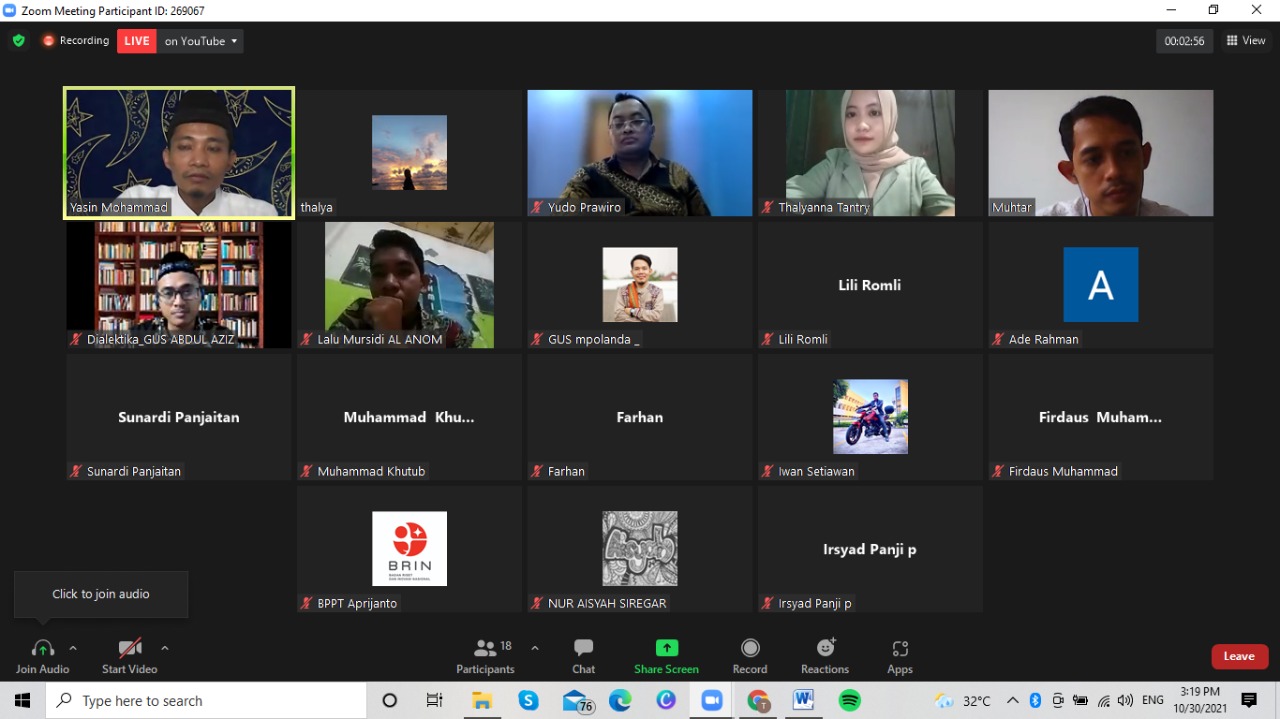Expand the audio options arrow beside Join Audio
1280x719 pixels.
point(73,648)
